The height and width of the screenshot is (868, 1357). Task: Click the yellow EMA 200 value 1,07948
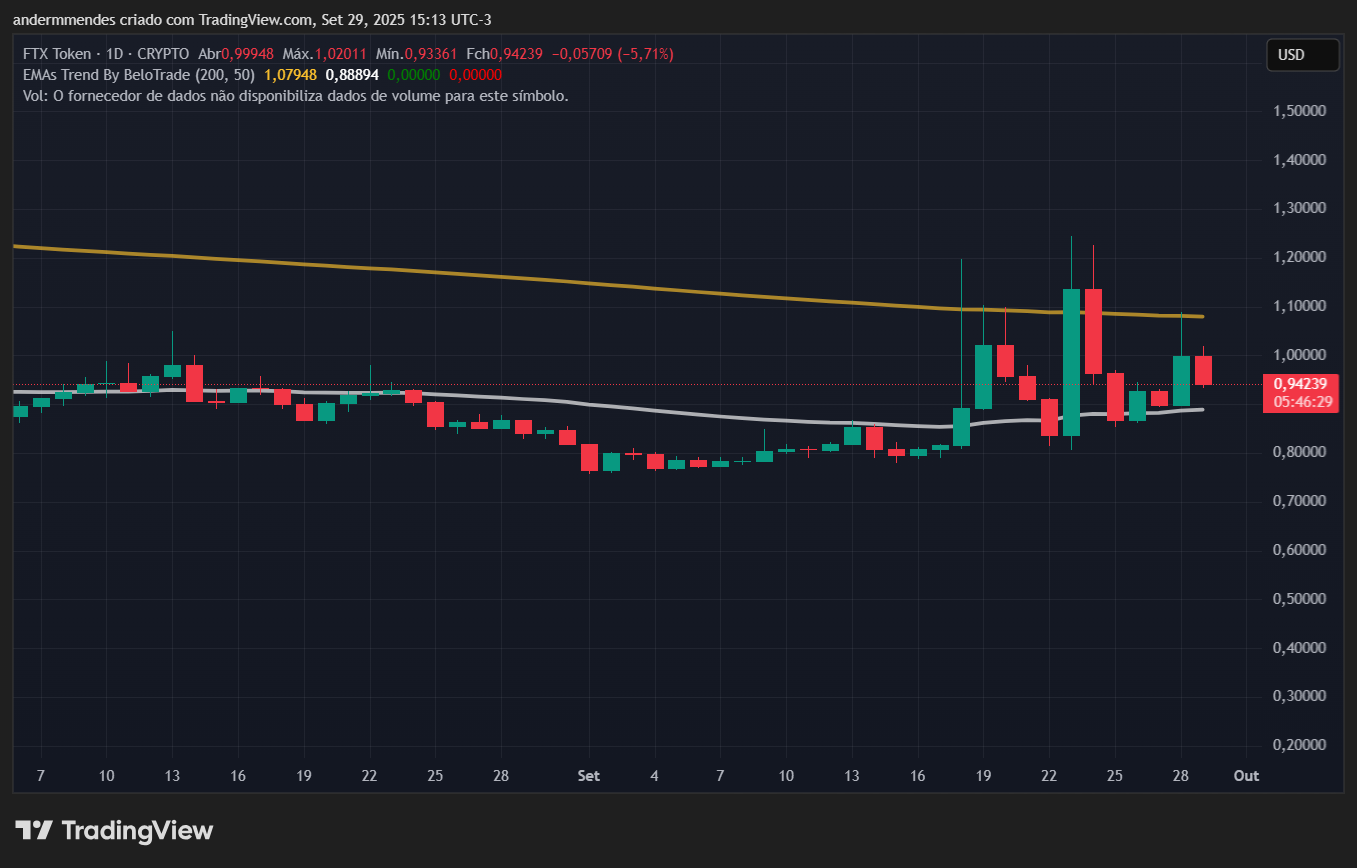click(291, 75)
